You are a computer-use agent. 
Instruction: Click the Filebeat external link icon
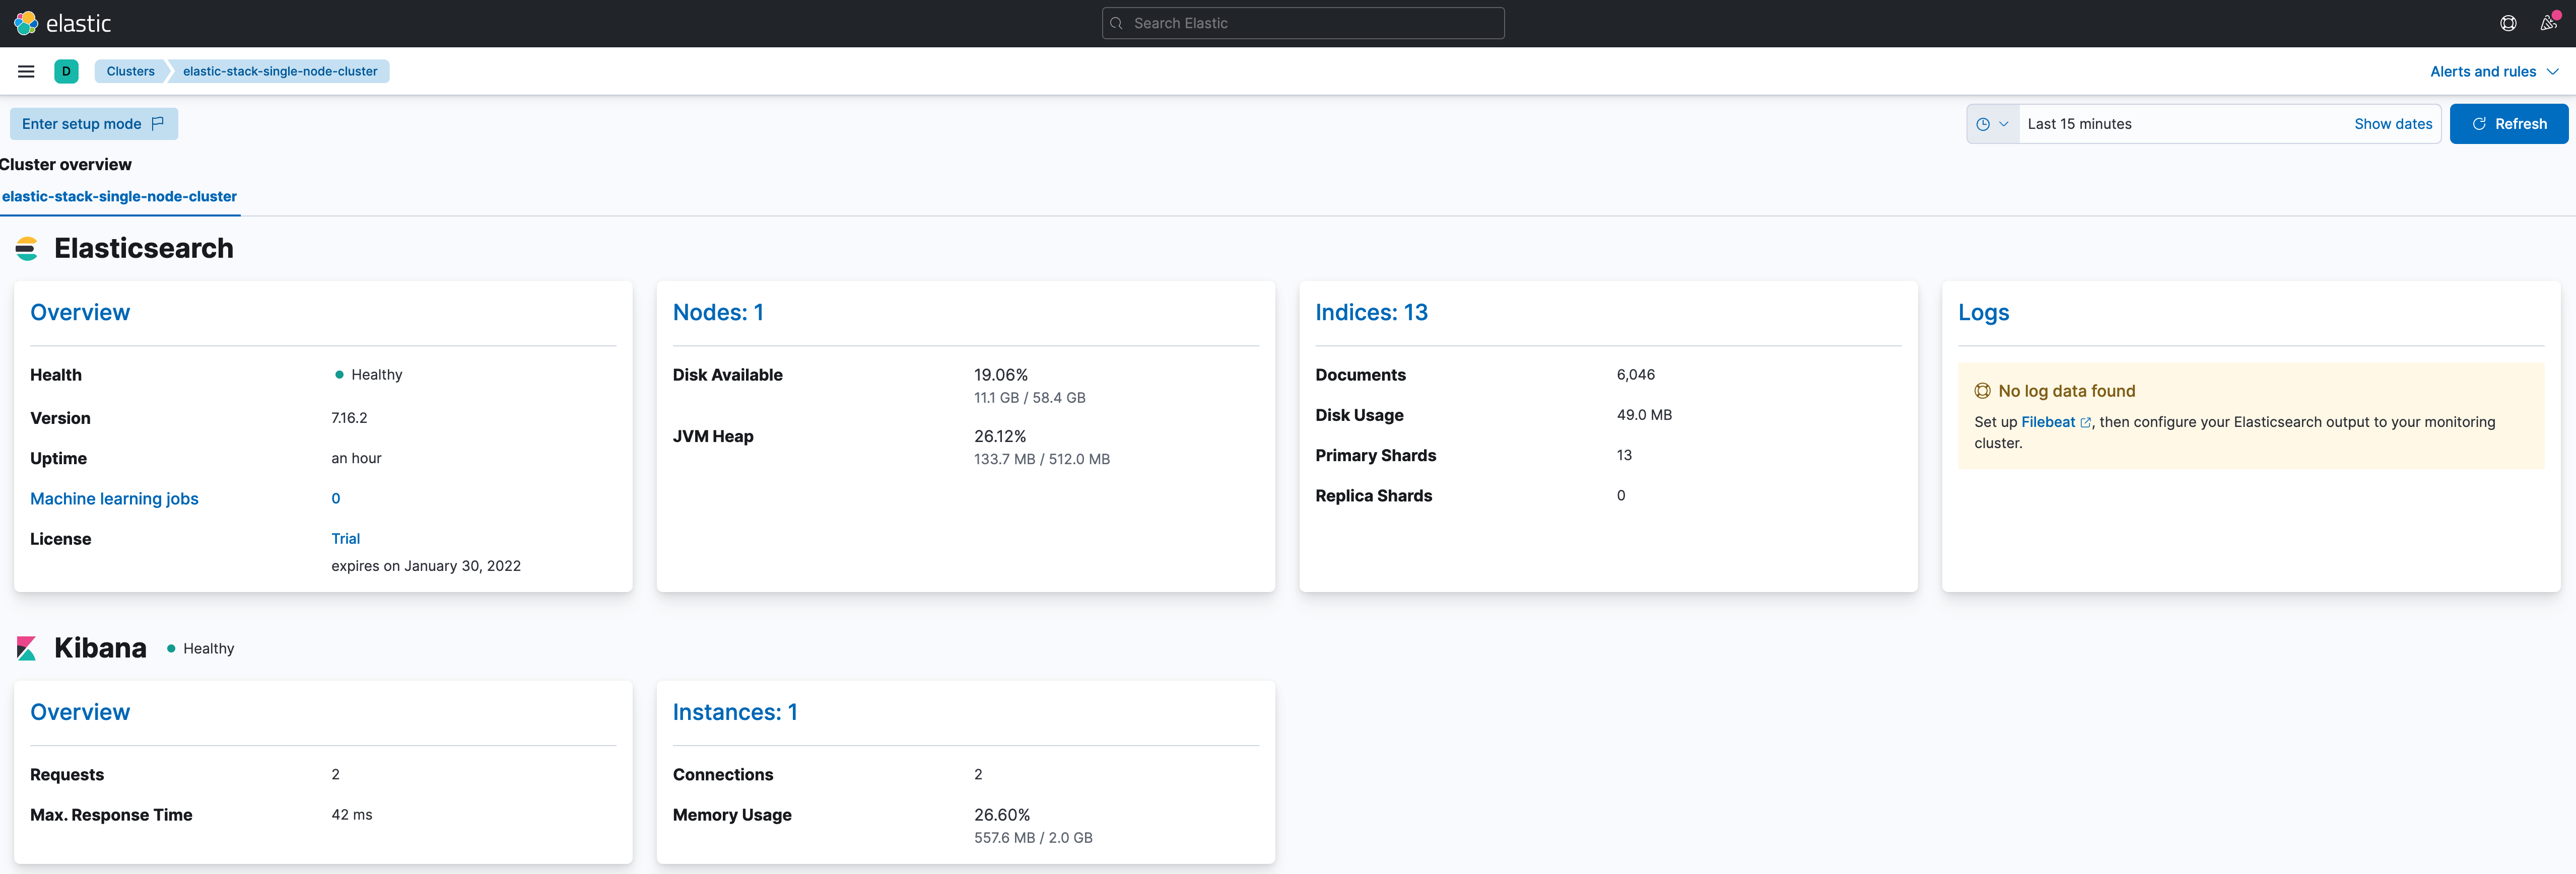(x=2085, y=423)
